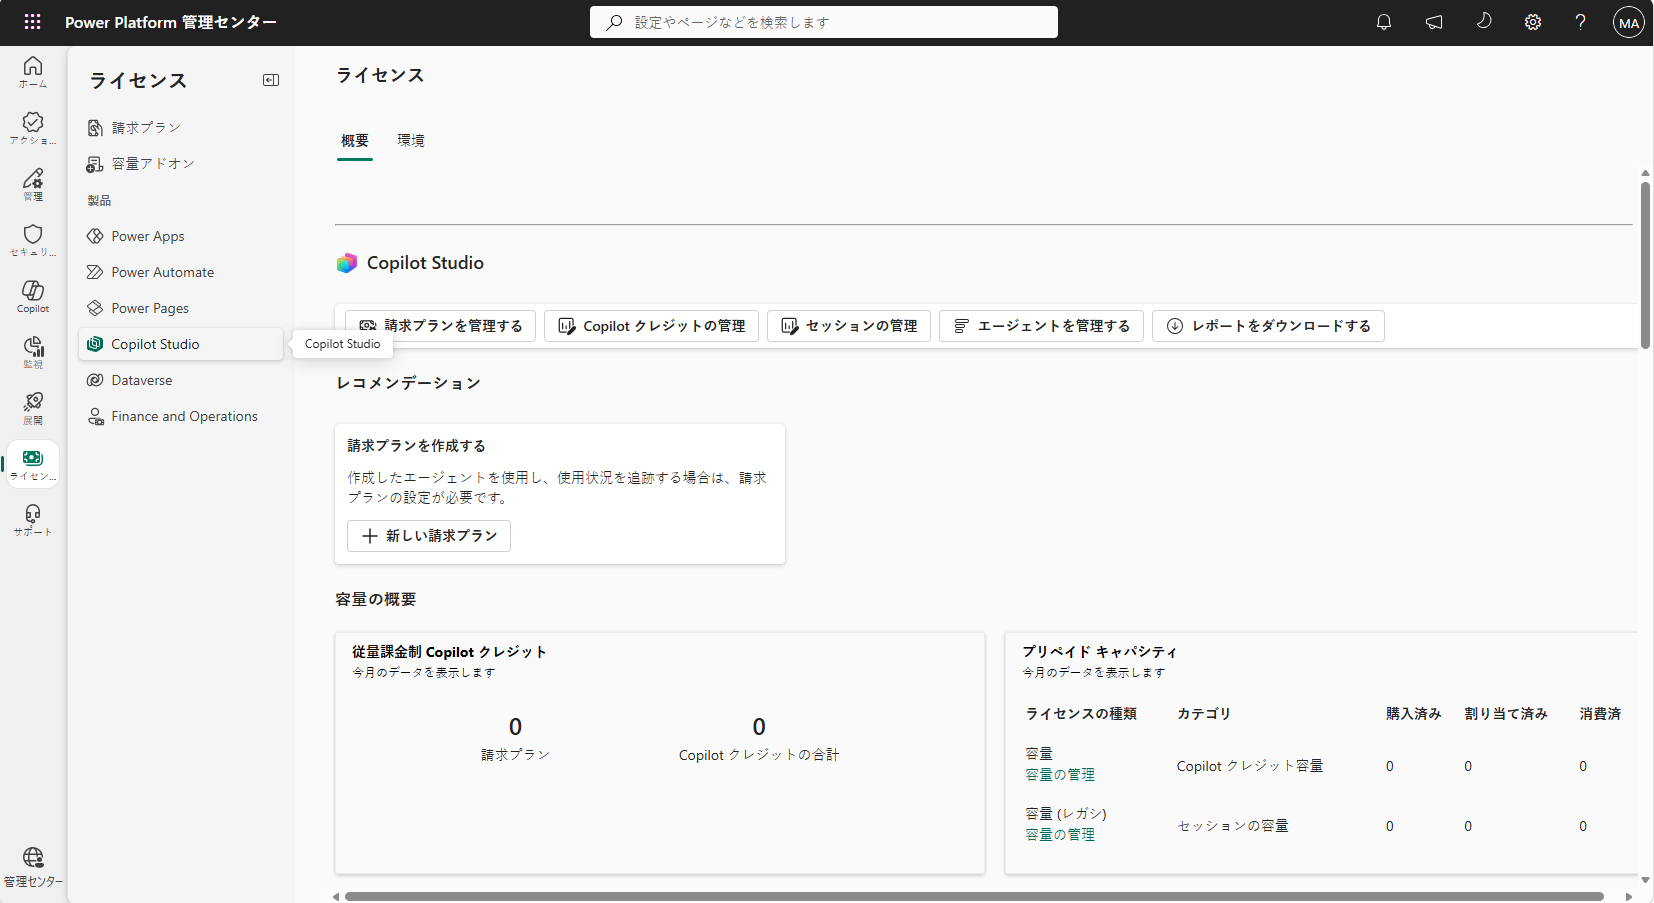Click the Copilot クレジットの合計 label
Viewport: 1654px width, 903px height.
tap(759, 755)
